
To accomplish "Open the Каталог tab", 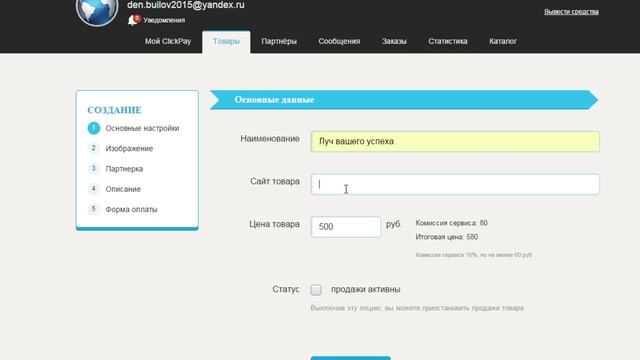I will (x=503, y=41).
